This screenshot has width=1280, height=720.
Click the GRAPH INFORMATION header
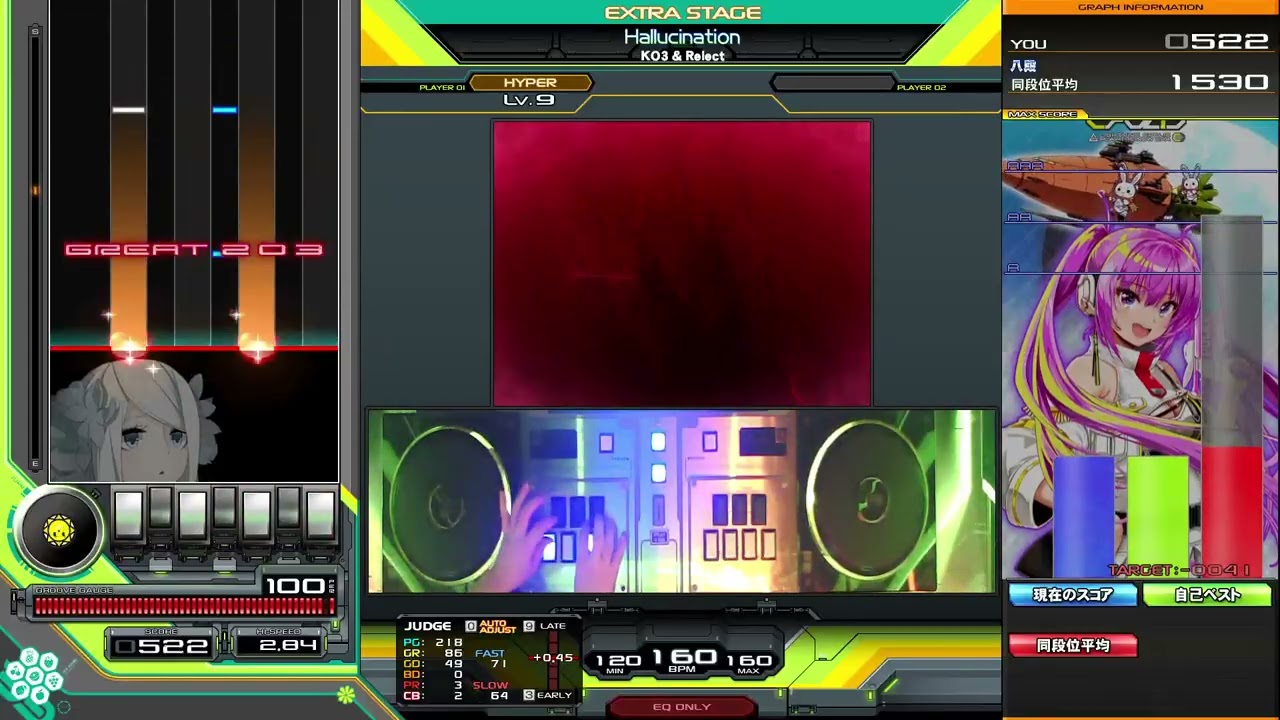pos(1141,7)
